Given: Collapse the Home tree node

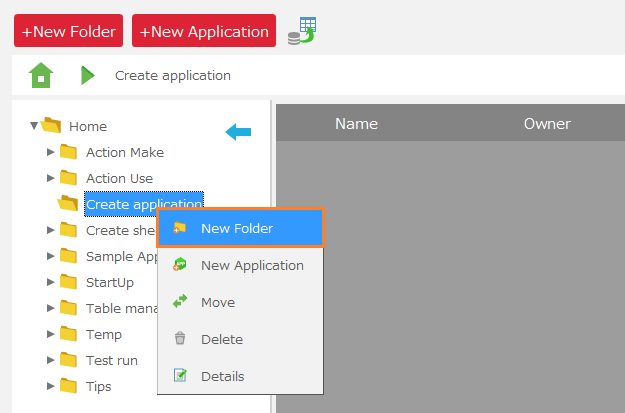Looking at the screenshot, I should [34, 126].
